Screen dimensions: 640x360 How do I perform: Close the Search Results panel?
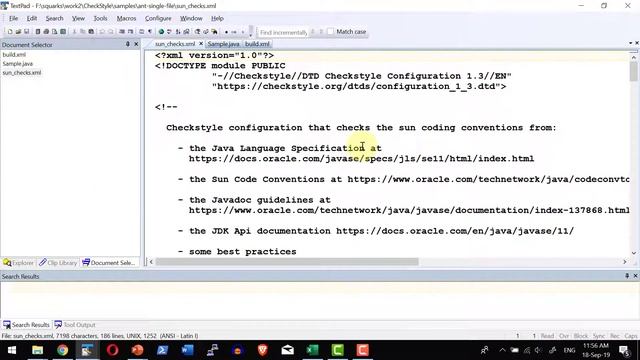click(636, 276)
